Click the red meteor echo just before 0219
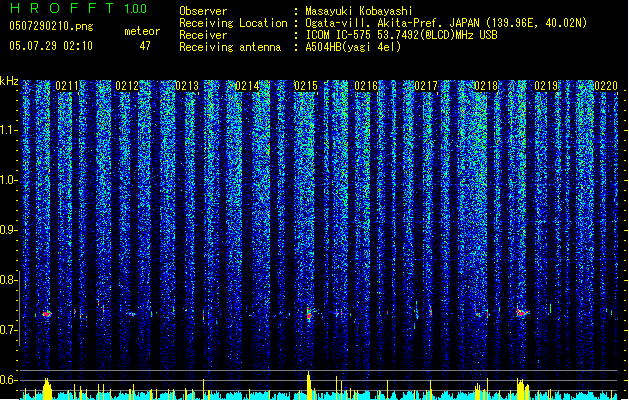Viewport: 629px width, 400px height. [522, 312]
